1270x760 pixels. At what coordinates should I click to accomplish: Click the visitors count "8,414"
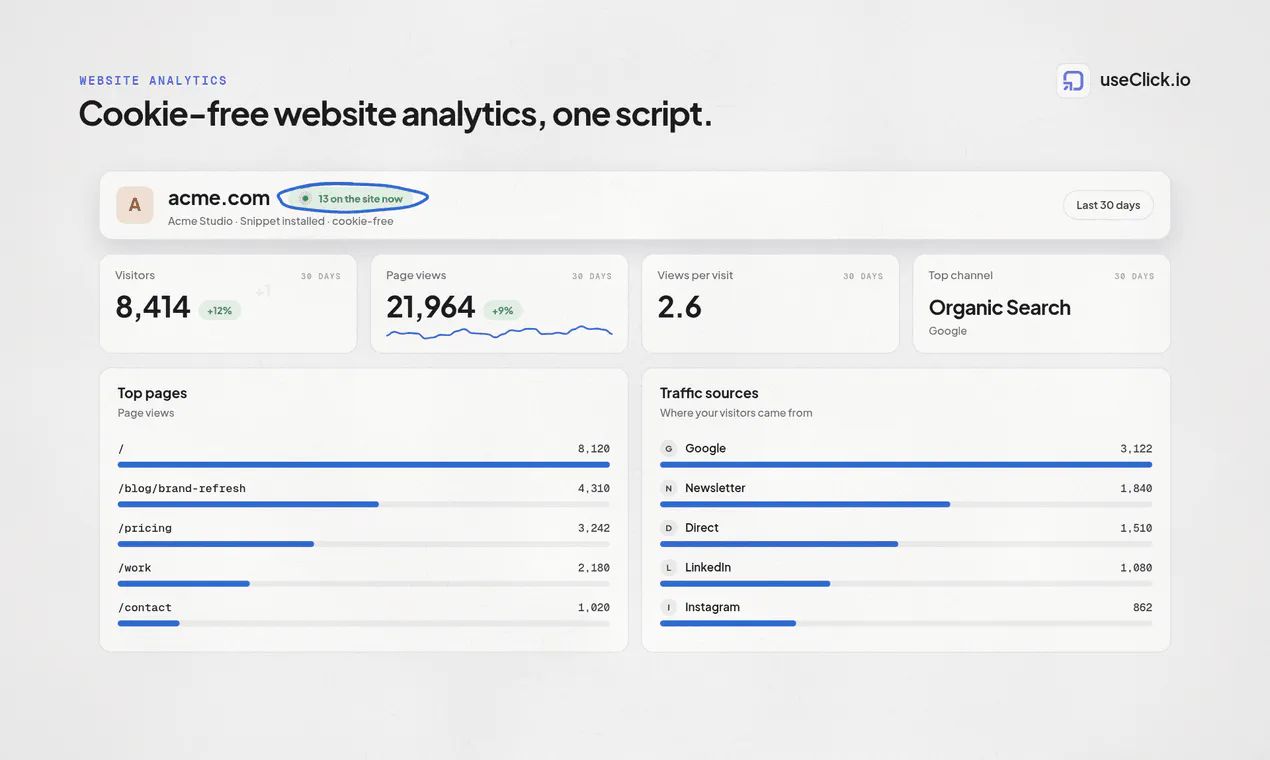(x=153, y=308)
